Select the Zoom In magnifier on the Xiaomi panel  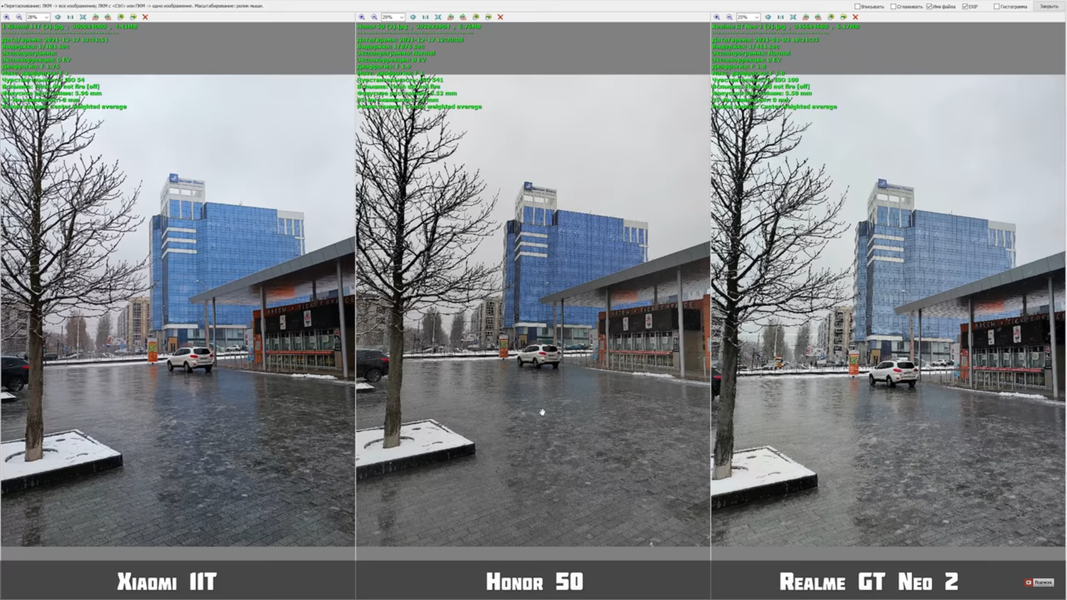pos(7,16)
